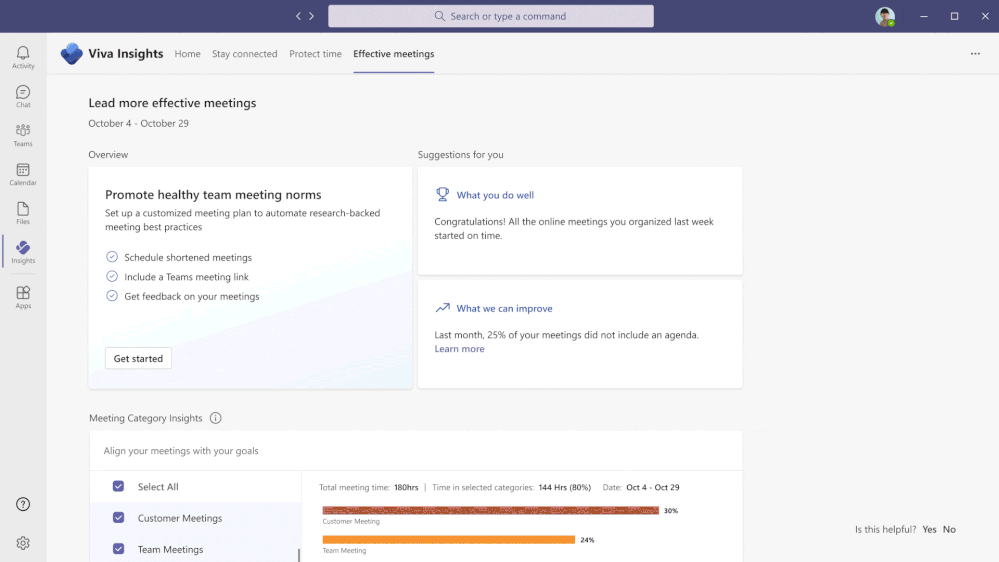Open Apps store icon in sidebar
The width and height of the screenshot is (999, 562).
(x=23, y=297)
